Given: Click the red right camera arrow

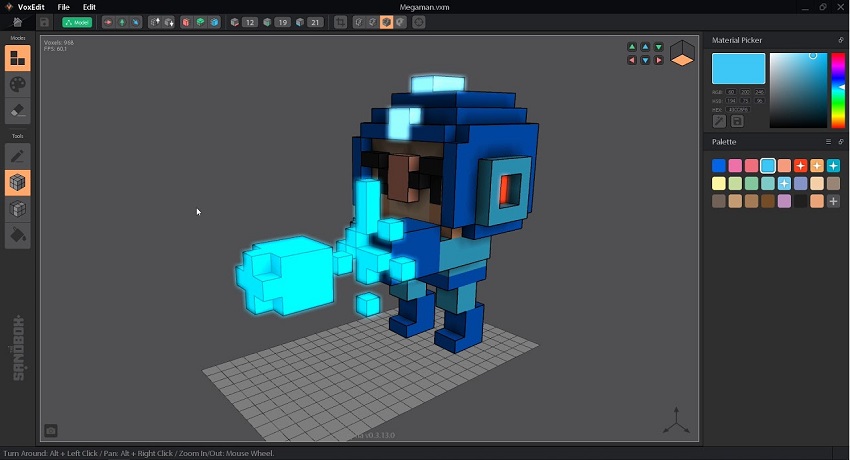Looking at the screenshot, I should coord(659,60).
